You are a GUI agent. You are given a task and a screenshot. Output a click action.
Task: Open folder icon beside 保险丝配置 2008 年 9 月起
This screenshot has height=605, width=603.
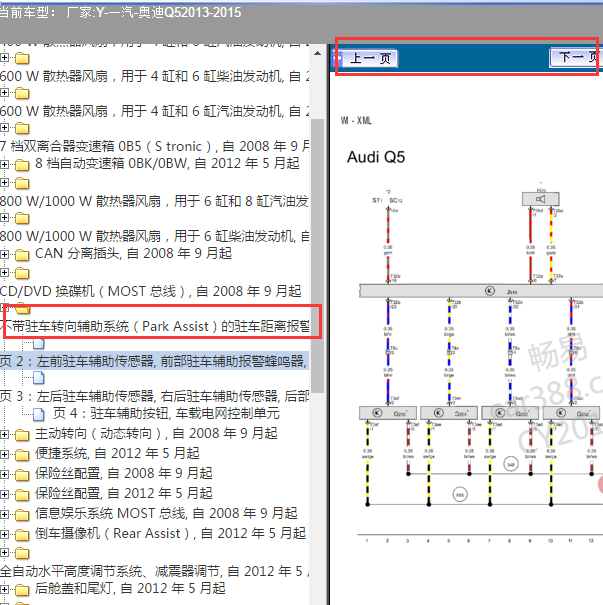[22, 475]
